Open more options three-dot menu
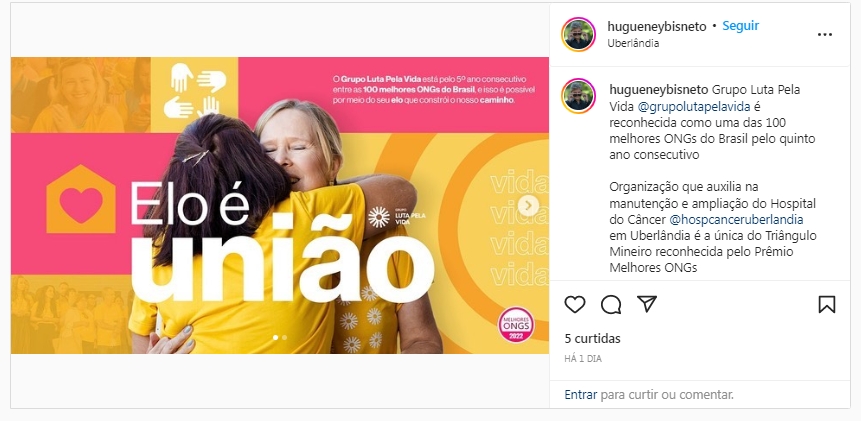This screenshot has height=421, width=861. tap(825, 34)
